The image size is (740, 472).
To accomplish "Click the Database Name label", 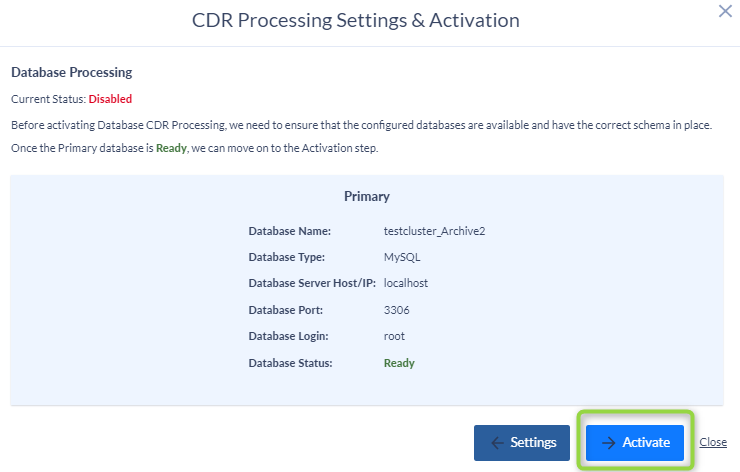I will [290, 231].
